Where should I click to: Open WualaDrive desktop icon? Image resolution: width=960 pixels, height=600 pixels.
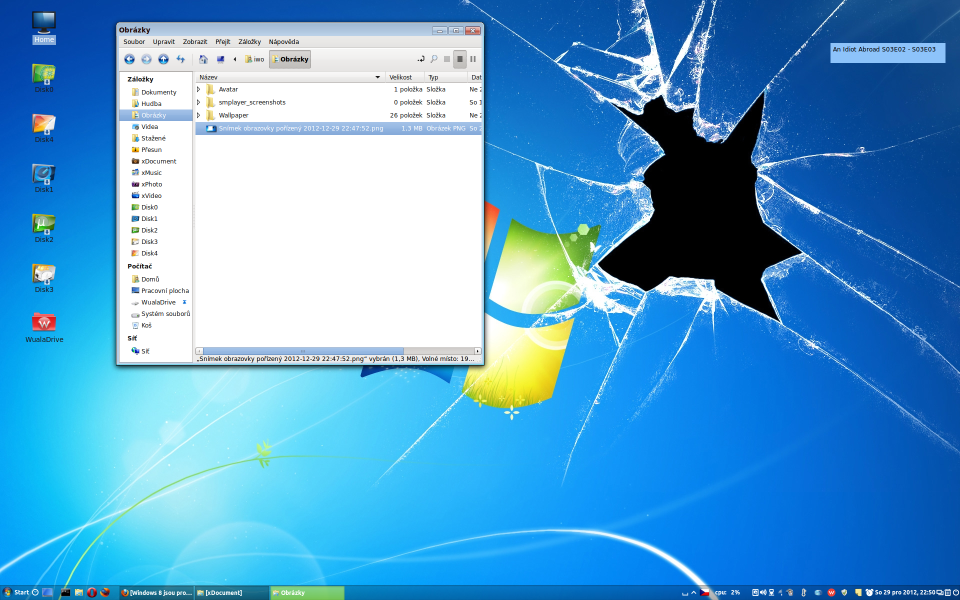click(x=44, y=328)
